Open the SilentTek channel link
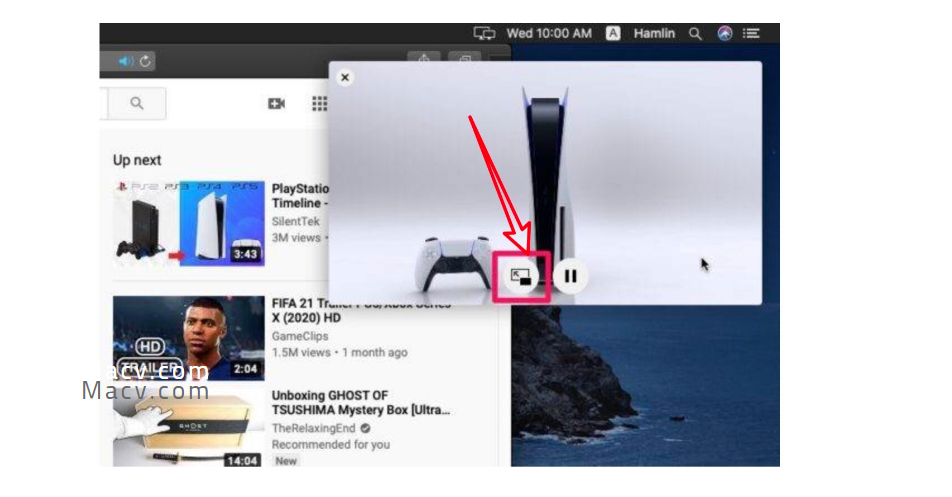This screenshot has height=497, width=952. pyautogui.click(x=296, y=221)
